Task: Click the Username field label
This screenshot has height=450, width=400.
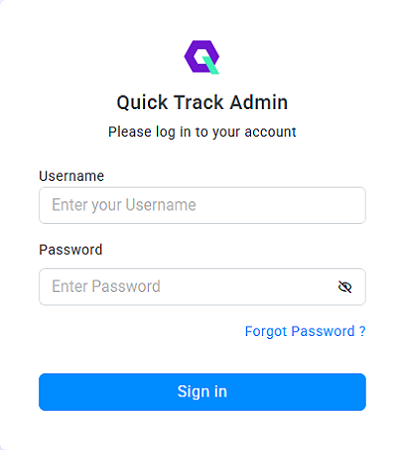Action: coord(71,176)
